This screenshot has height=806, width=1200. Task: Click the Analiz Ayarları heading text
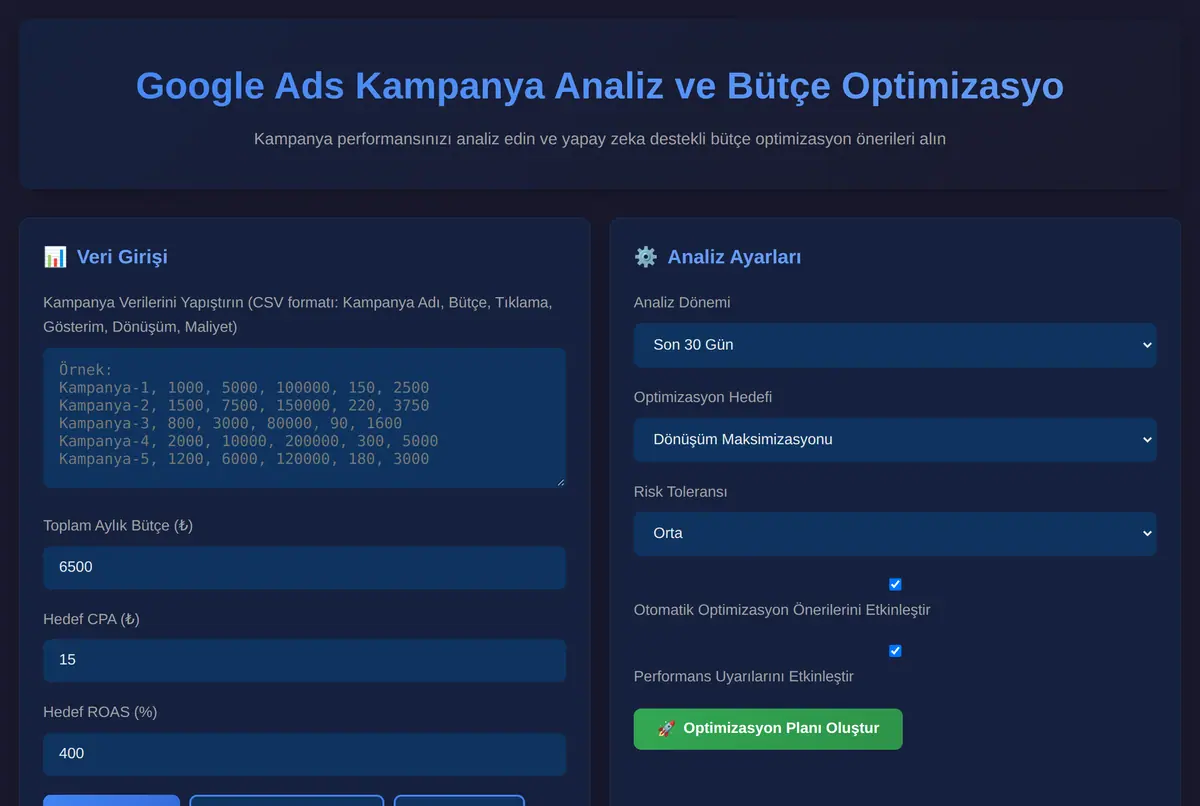pyautogui.click(x=734, y=257)
